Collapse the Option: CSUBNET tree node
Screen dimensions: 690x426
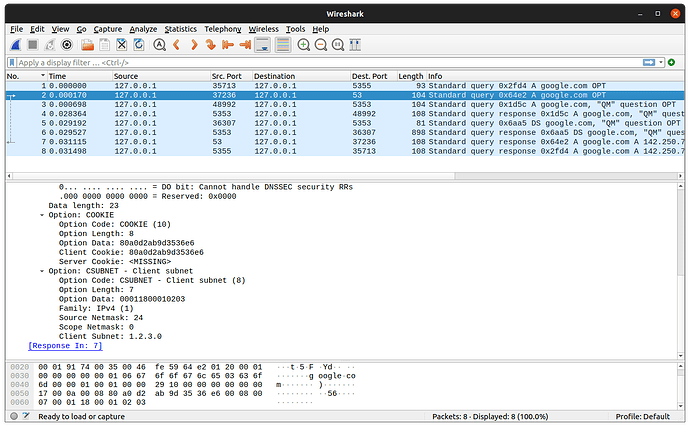[x=42, y=271]
